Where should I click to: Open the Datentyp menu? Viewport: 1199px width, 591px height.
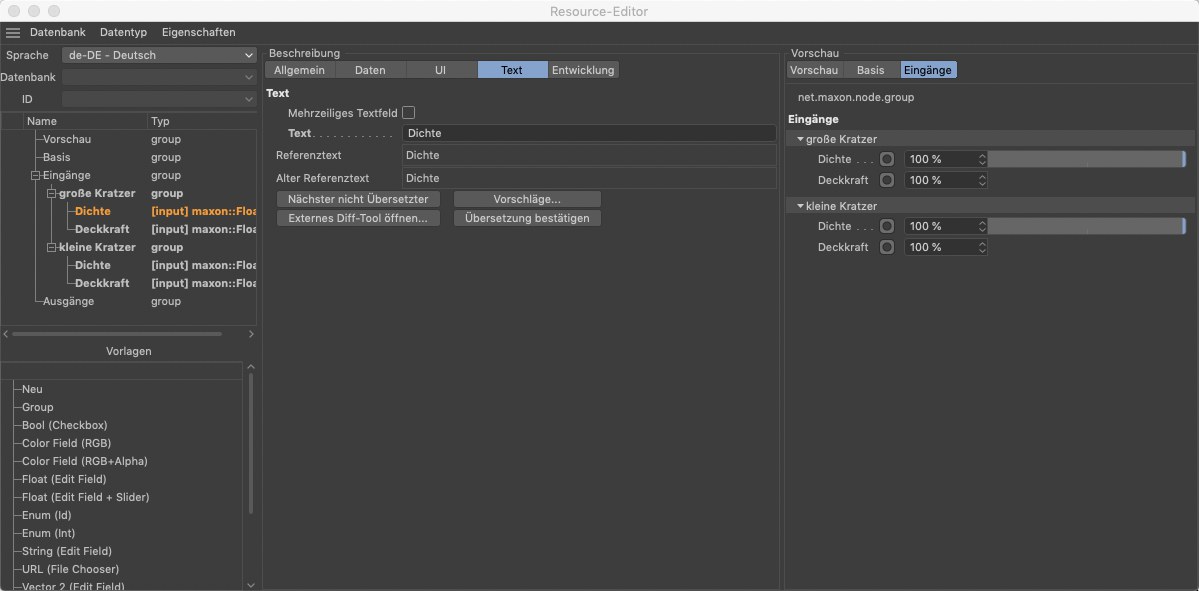123,33
